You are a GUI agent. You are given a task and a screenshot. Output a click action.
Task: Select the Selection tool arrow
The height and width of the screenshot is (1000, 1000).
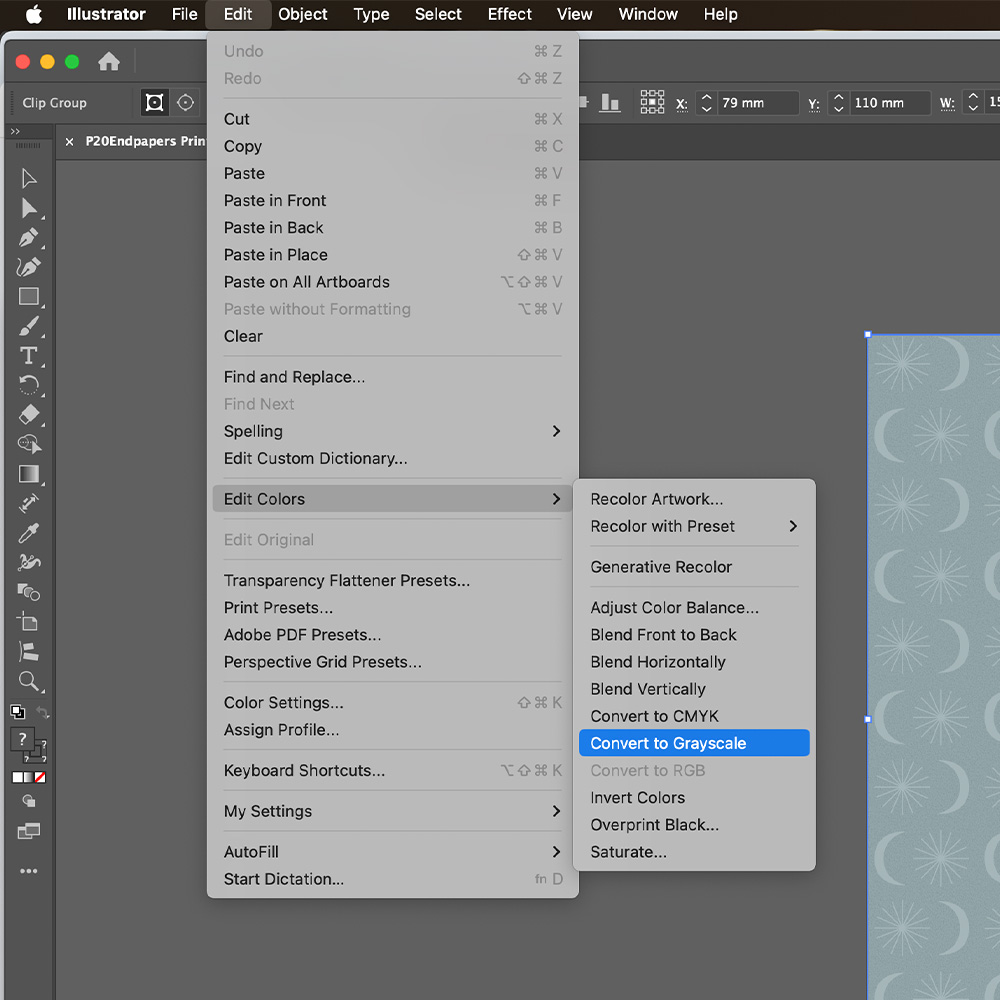click(29, 178)
